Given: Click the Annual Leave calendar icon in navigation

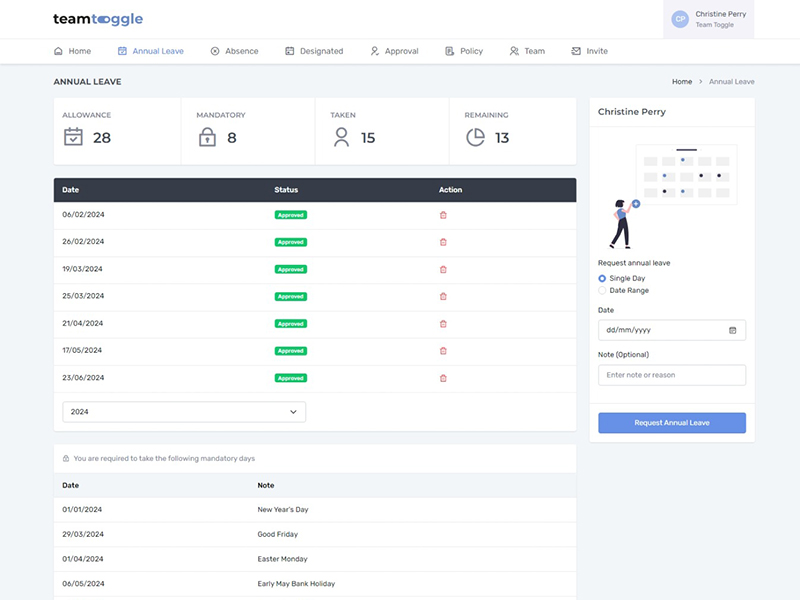Looking at the screenshot, I should pos(122,51).
